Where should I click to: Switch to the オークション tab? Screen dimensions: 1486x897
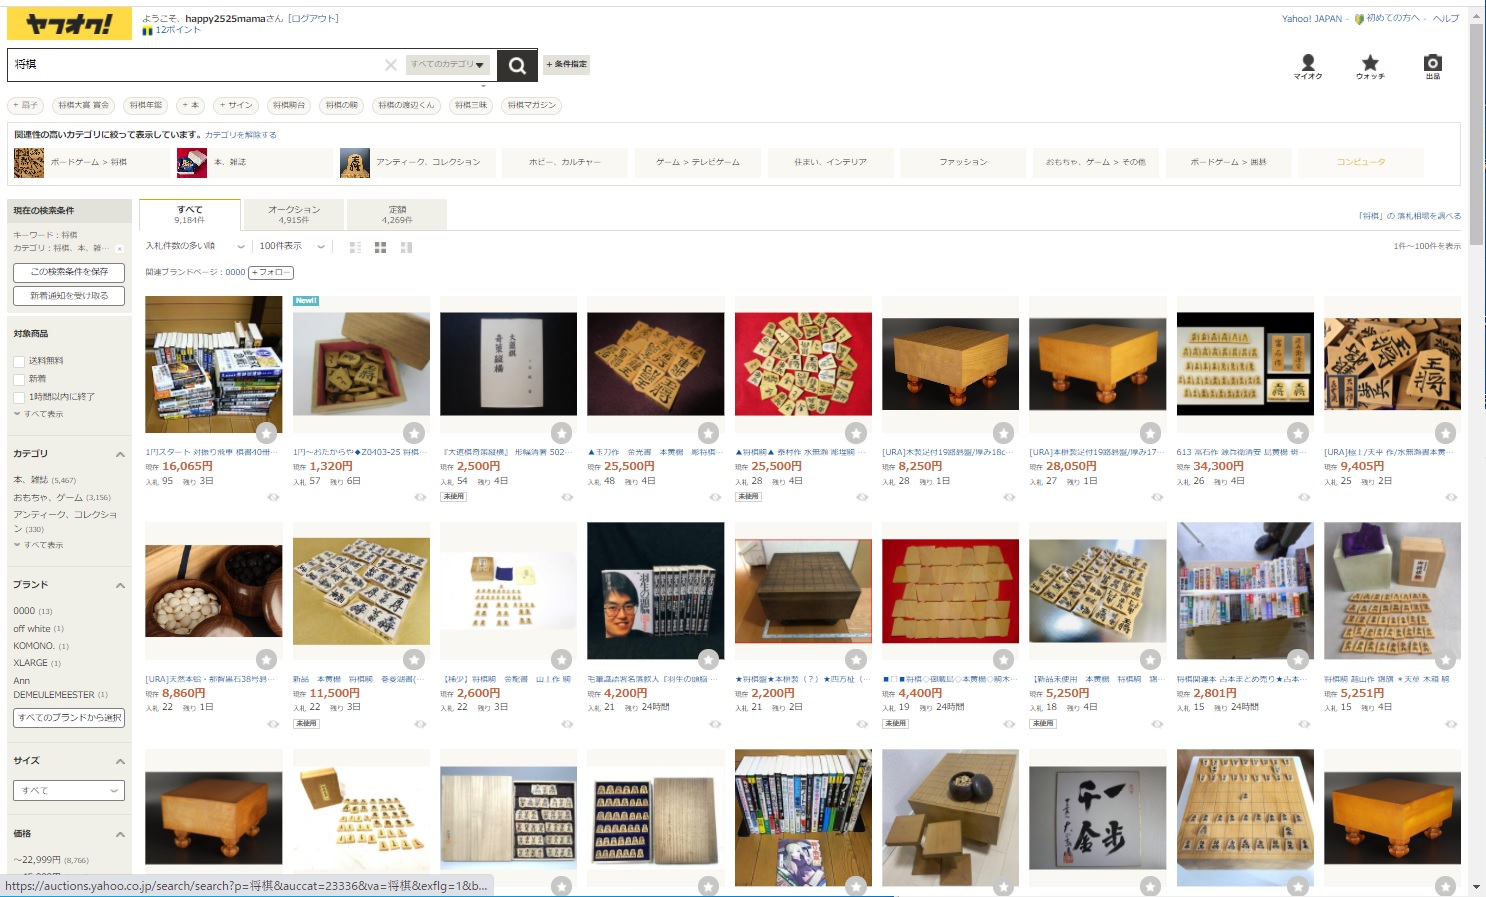(294, 214)
